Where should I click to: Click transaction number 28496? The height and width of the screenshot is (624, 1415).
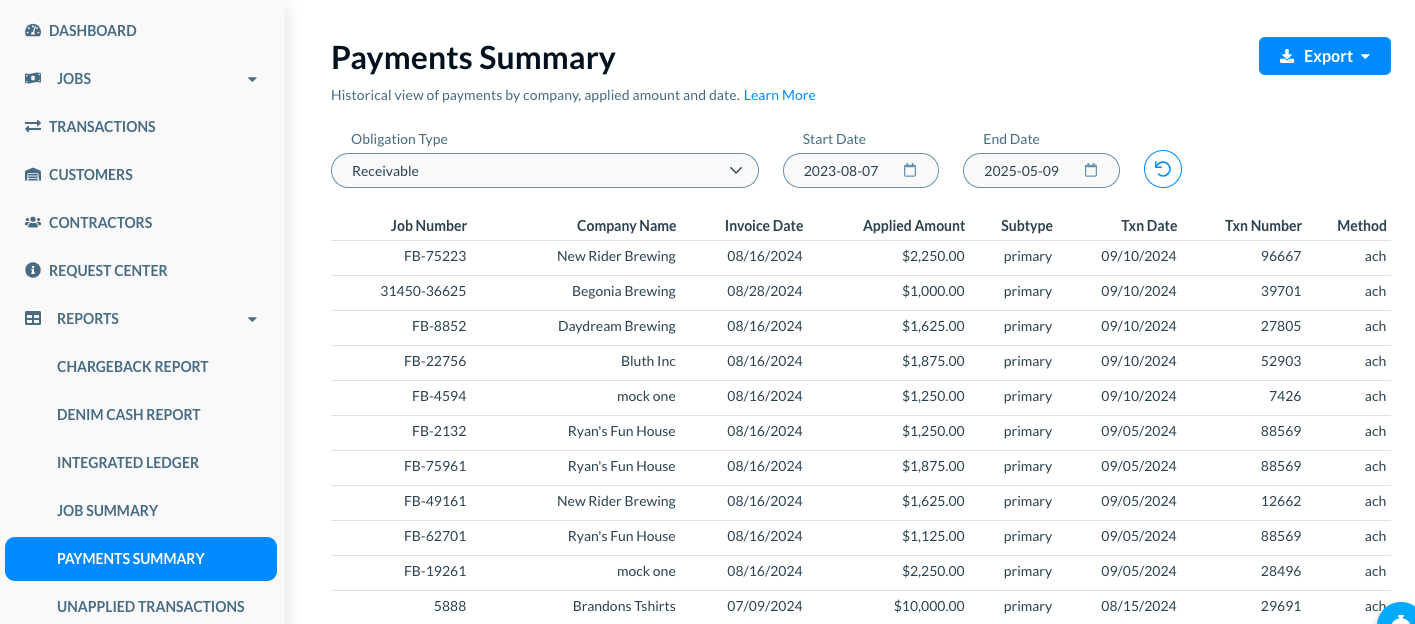[1282, 571]
